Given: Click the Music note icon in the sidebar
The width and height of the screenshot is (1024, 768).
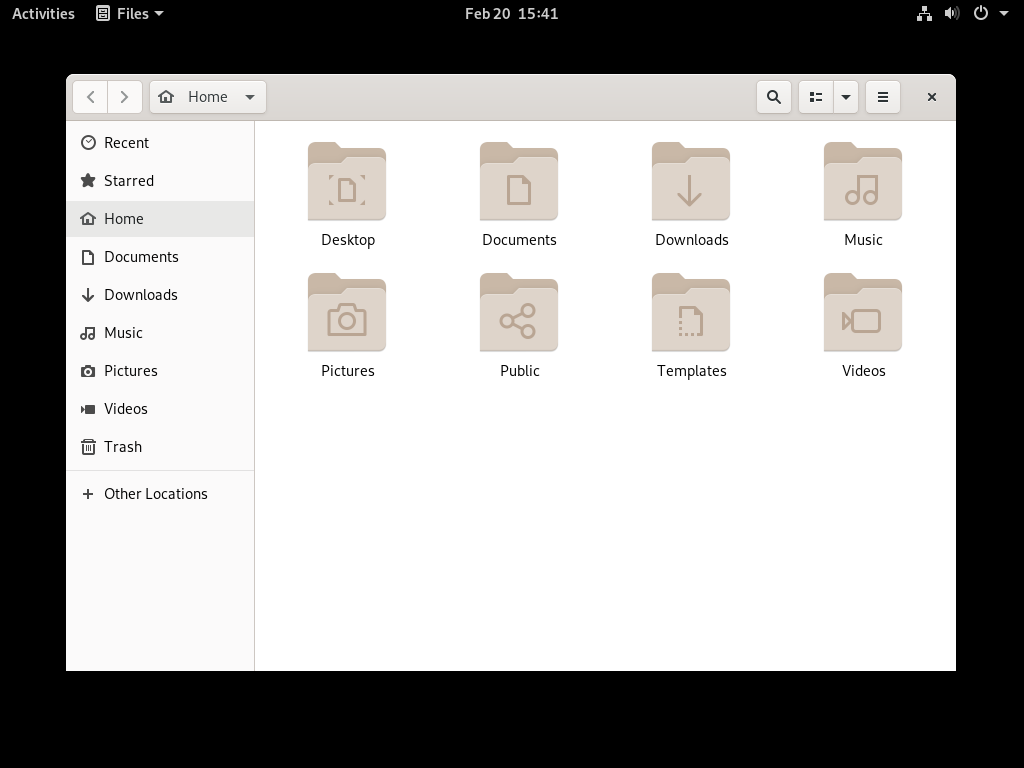Looking at the screenshot, I should (x=88, y=333).
